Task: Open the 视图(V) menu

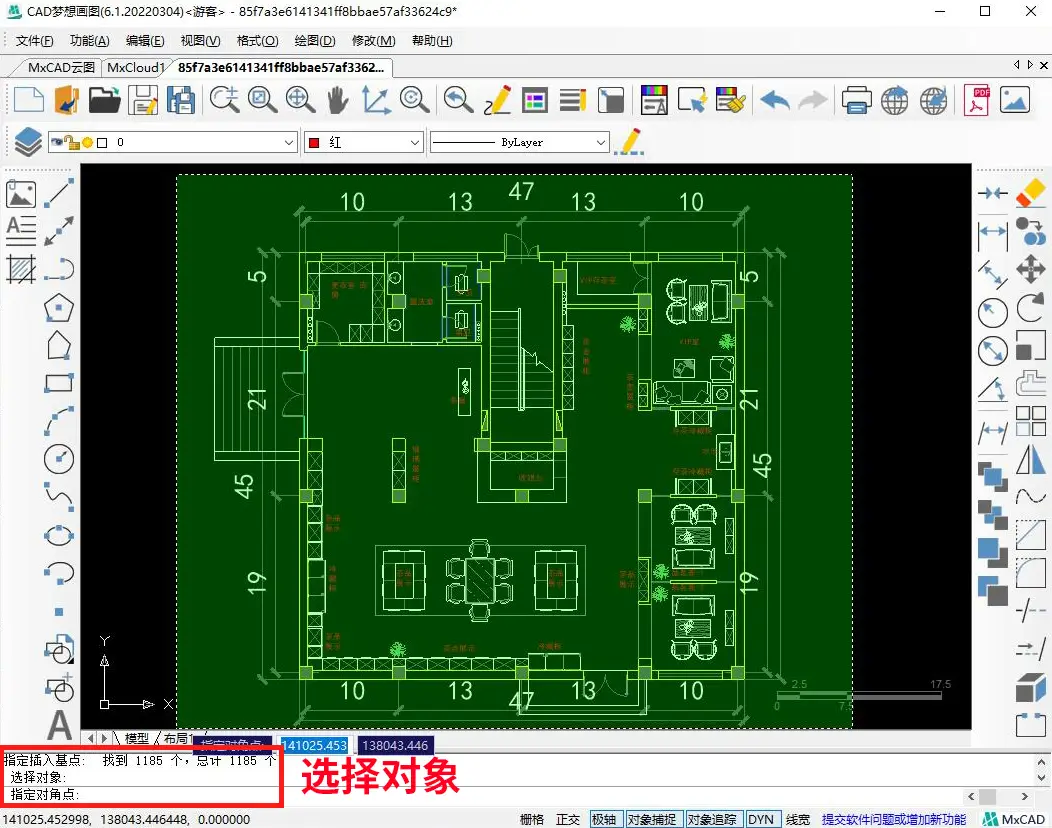Action: pos(200,41)
